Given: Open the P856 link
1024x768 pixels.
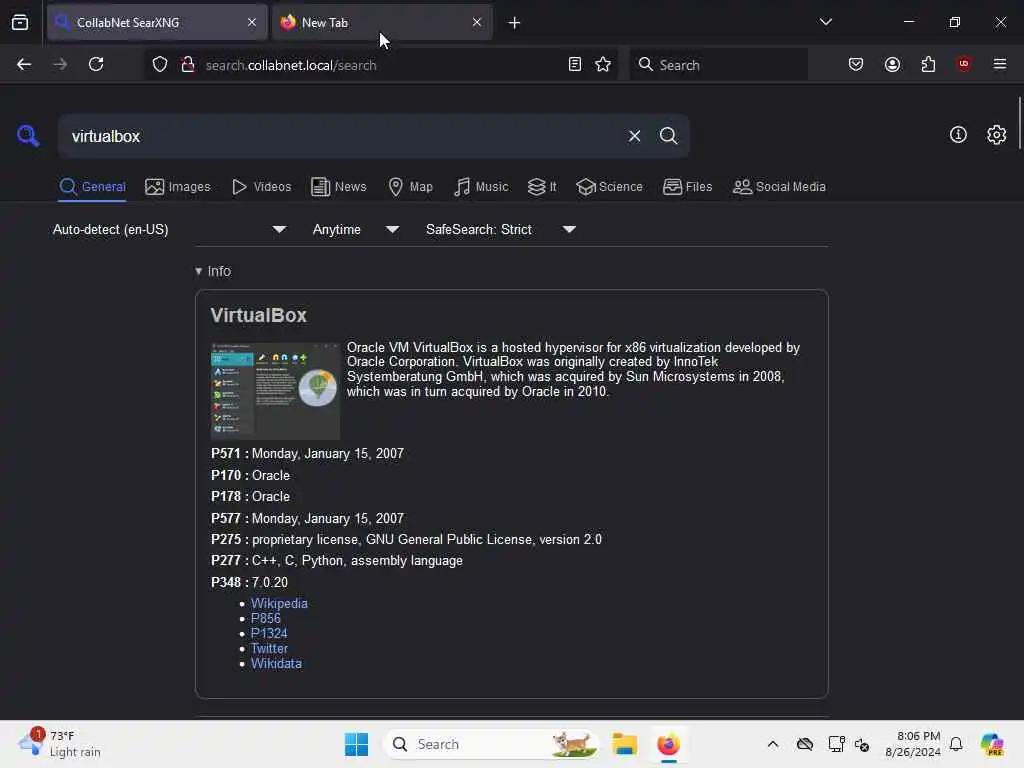Looking at the screenshot, I should click(266, 618).
